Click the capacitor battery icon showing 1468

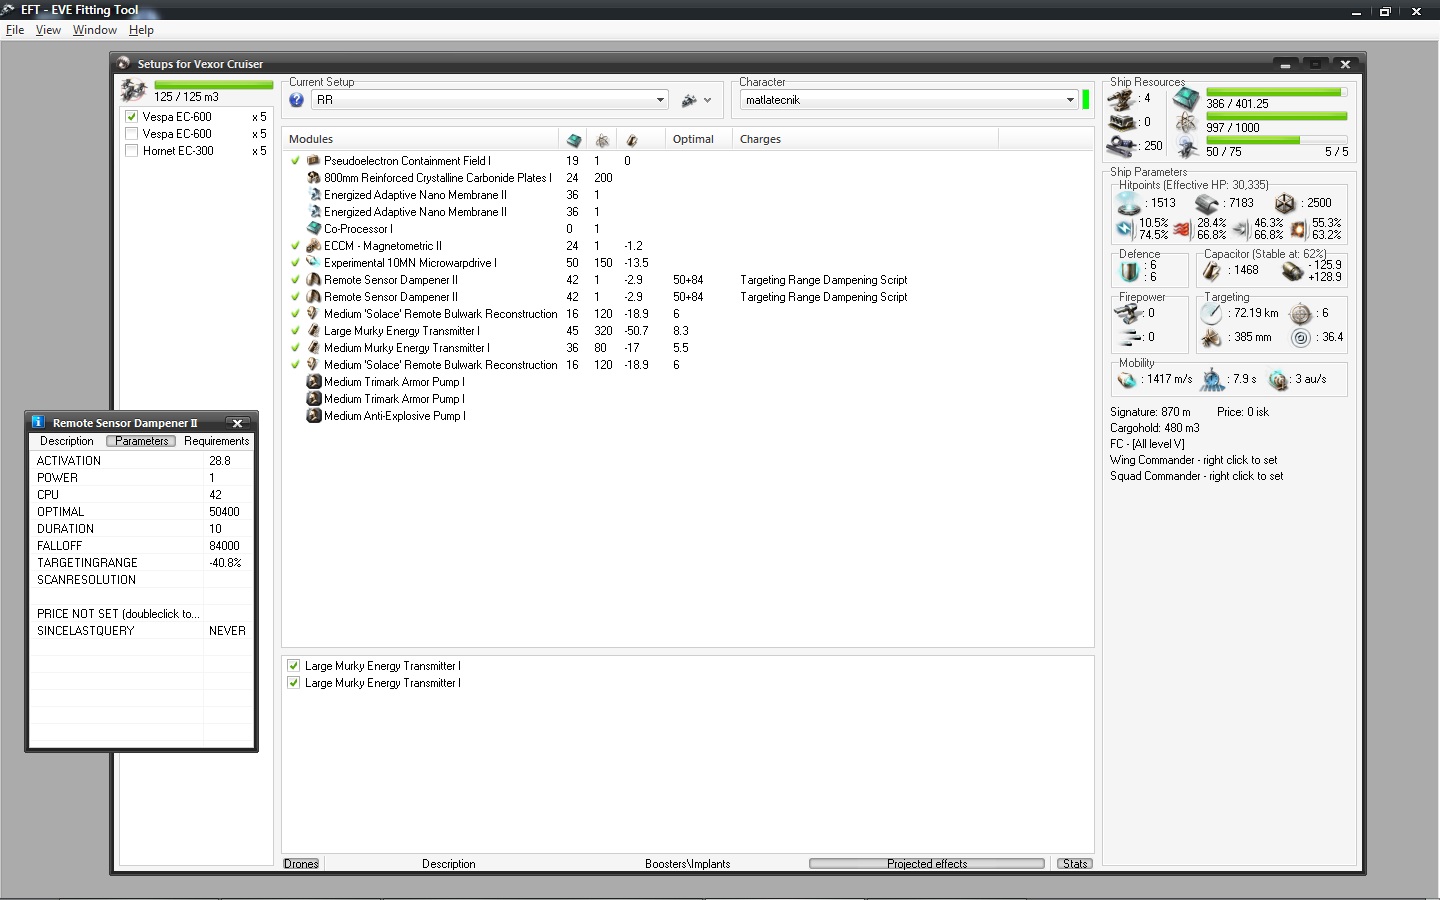click(1213, 271)
